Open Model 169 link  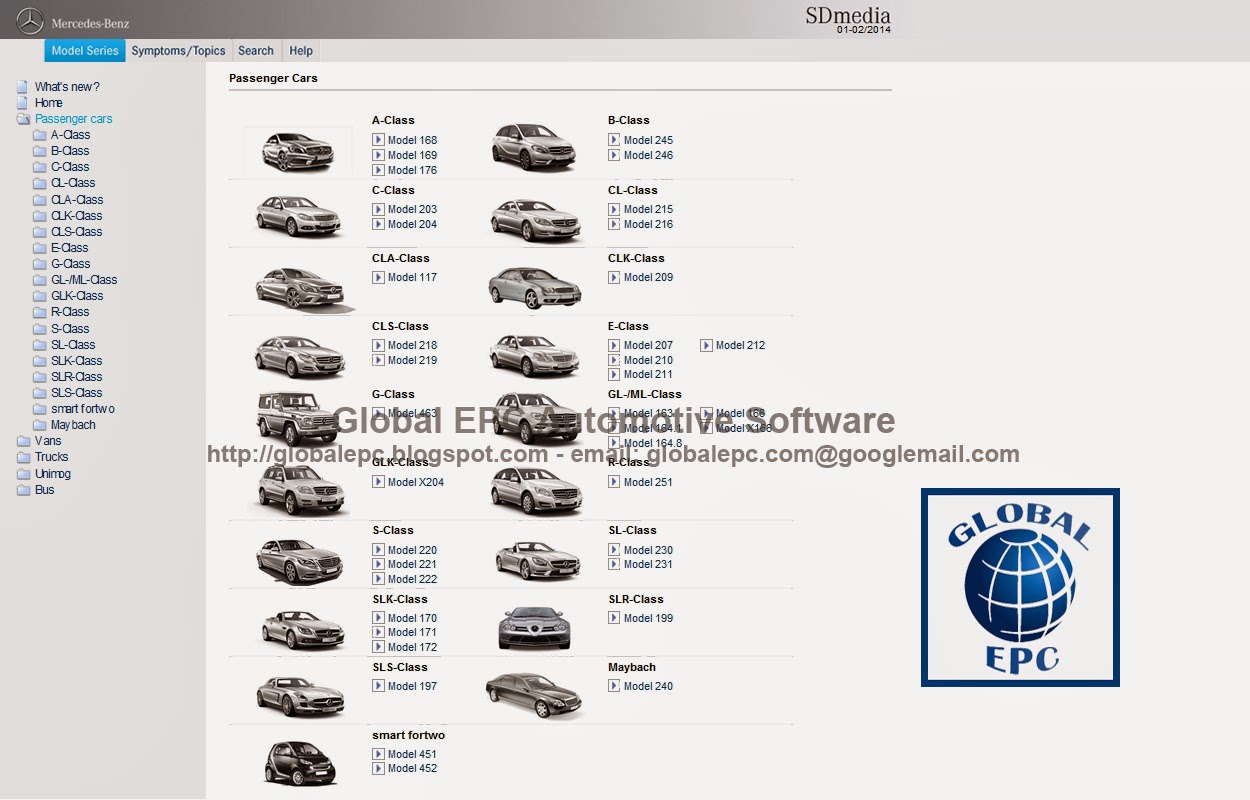(412, 155)
